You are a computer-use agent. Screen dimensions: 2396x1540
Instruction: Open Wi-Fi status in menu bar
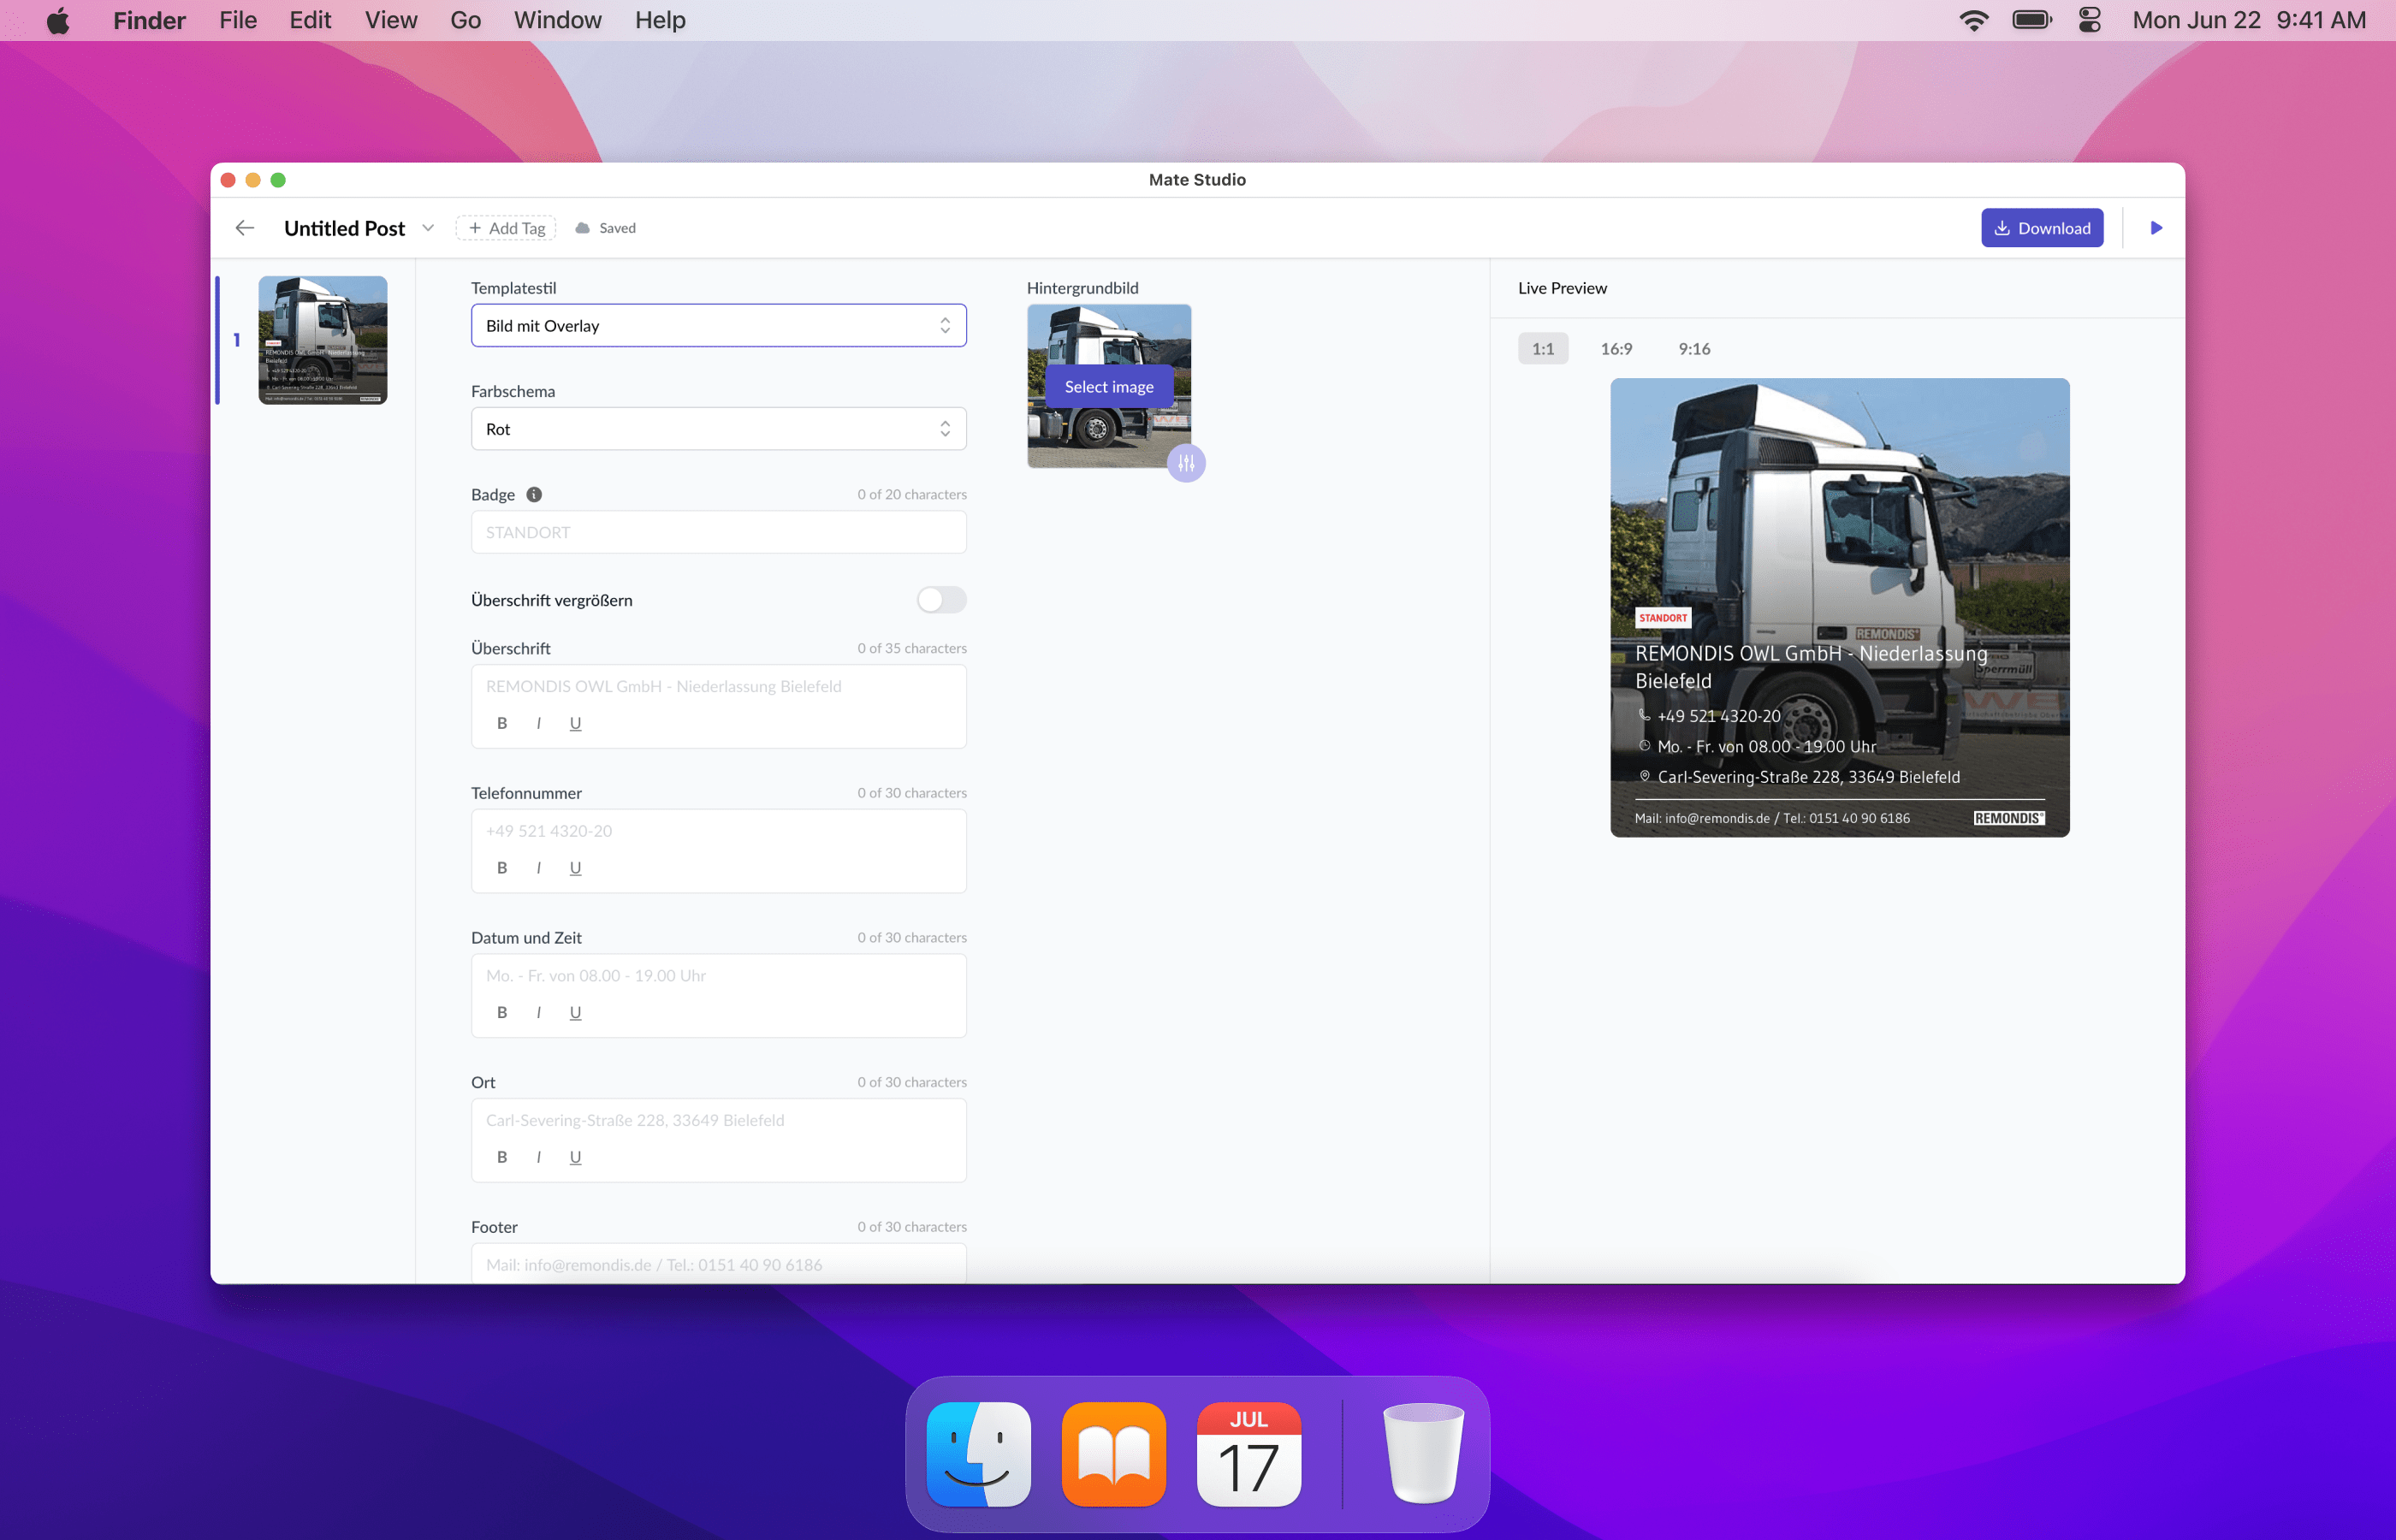(x=1974, y=20)
